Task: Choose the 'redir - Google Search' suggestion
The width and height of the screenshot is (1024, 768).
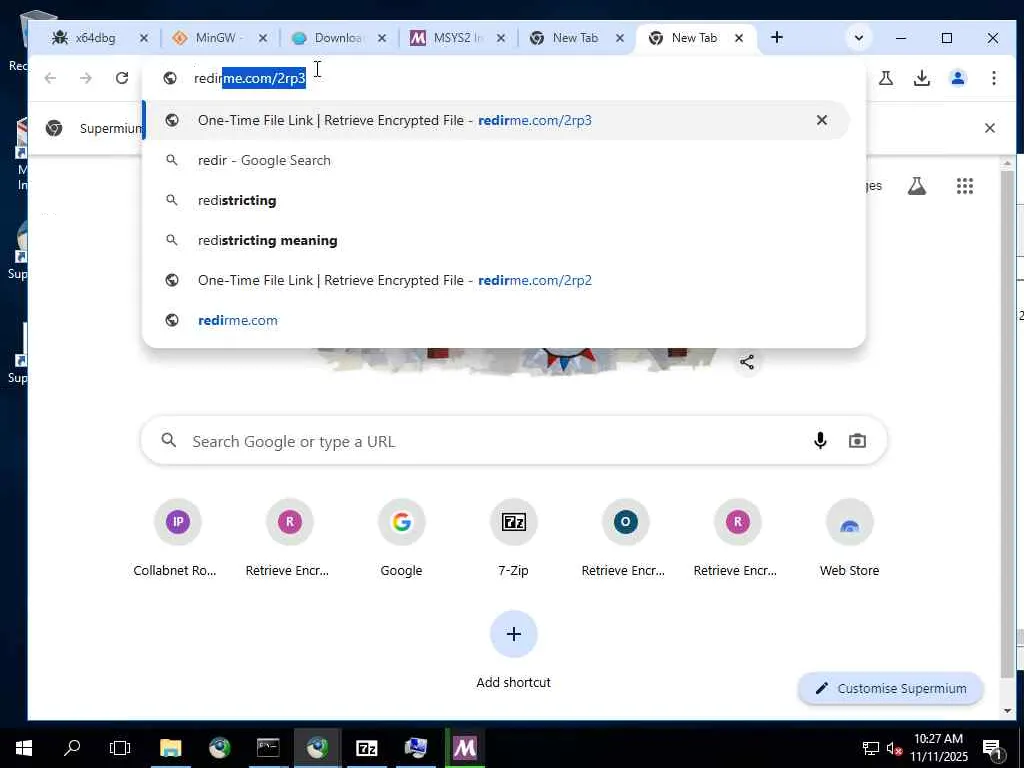Action: (x=496, y=160)
